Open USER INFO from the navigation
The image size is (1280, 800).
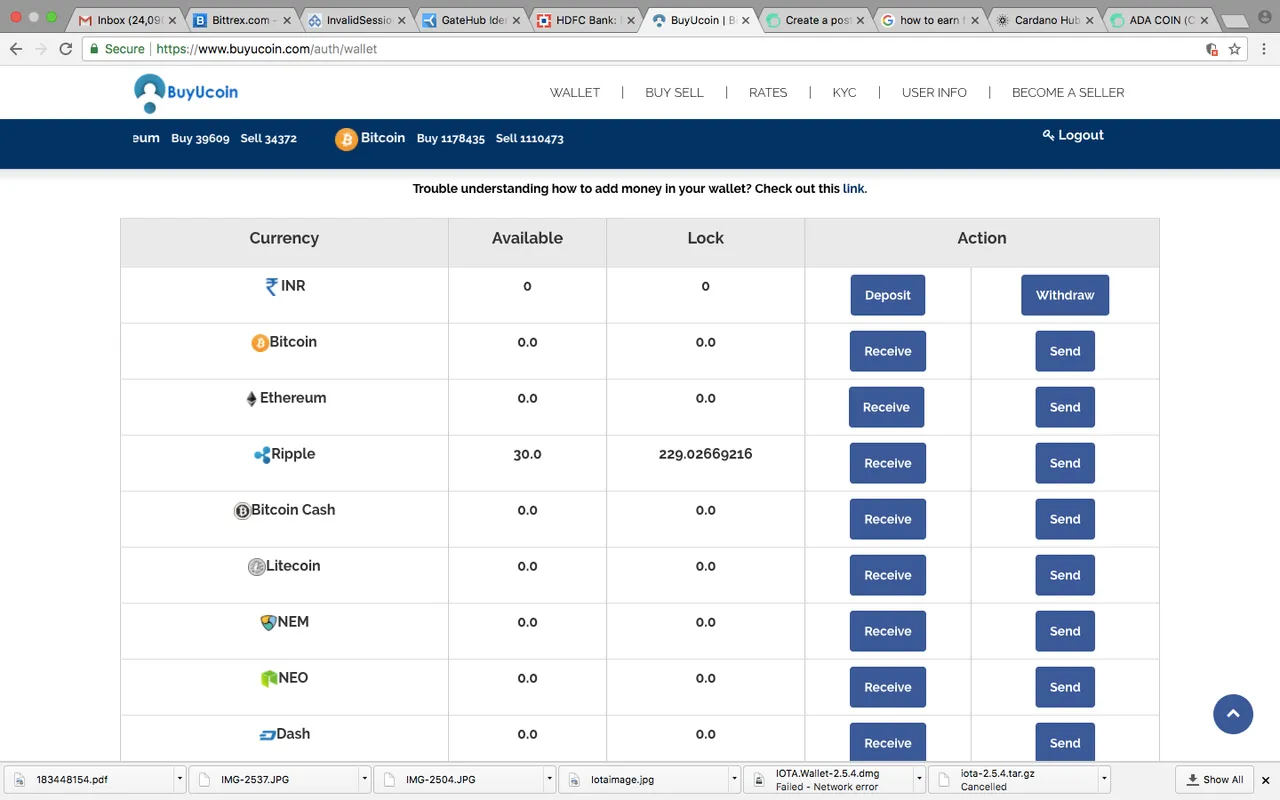(934, 92)
